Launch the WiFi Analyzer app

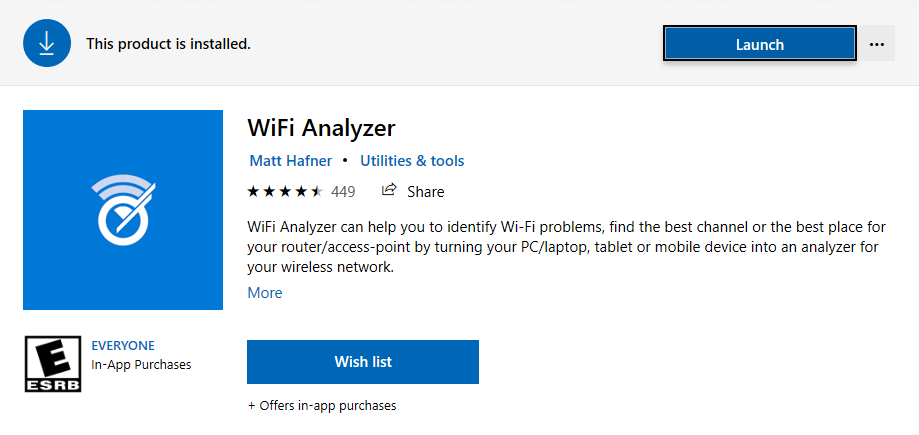coord(760,44)
